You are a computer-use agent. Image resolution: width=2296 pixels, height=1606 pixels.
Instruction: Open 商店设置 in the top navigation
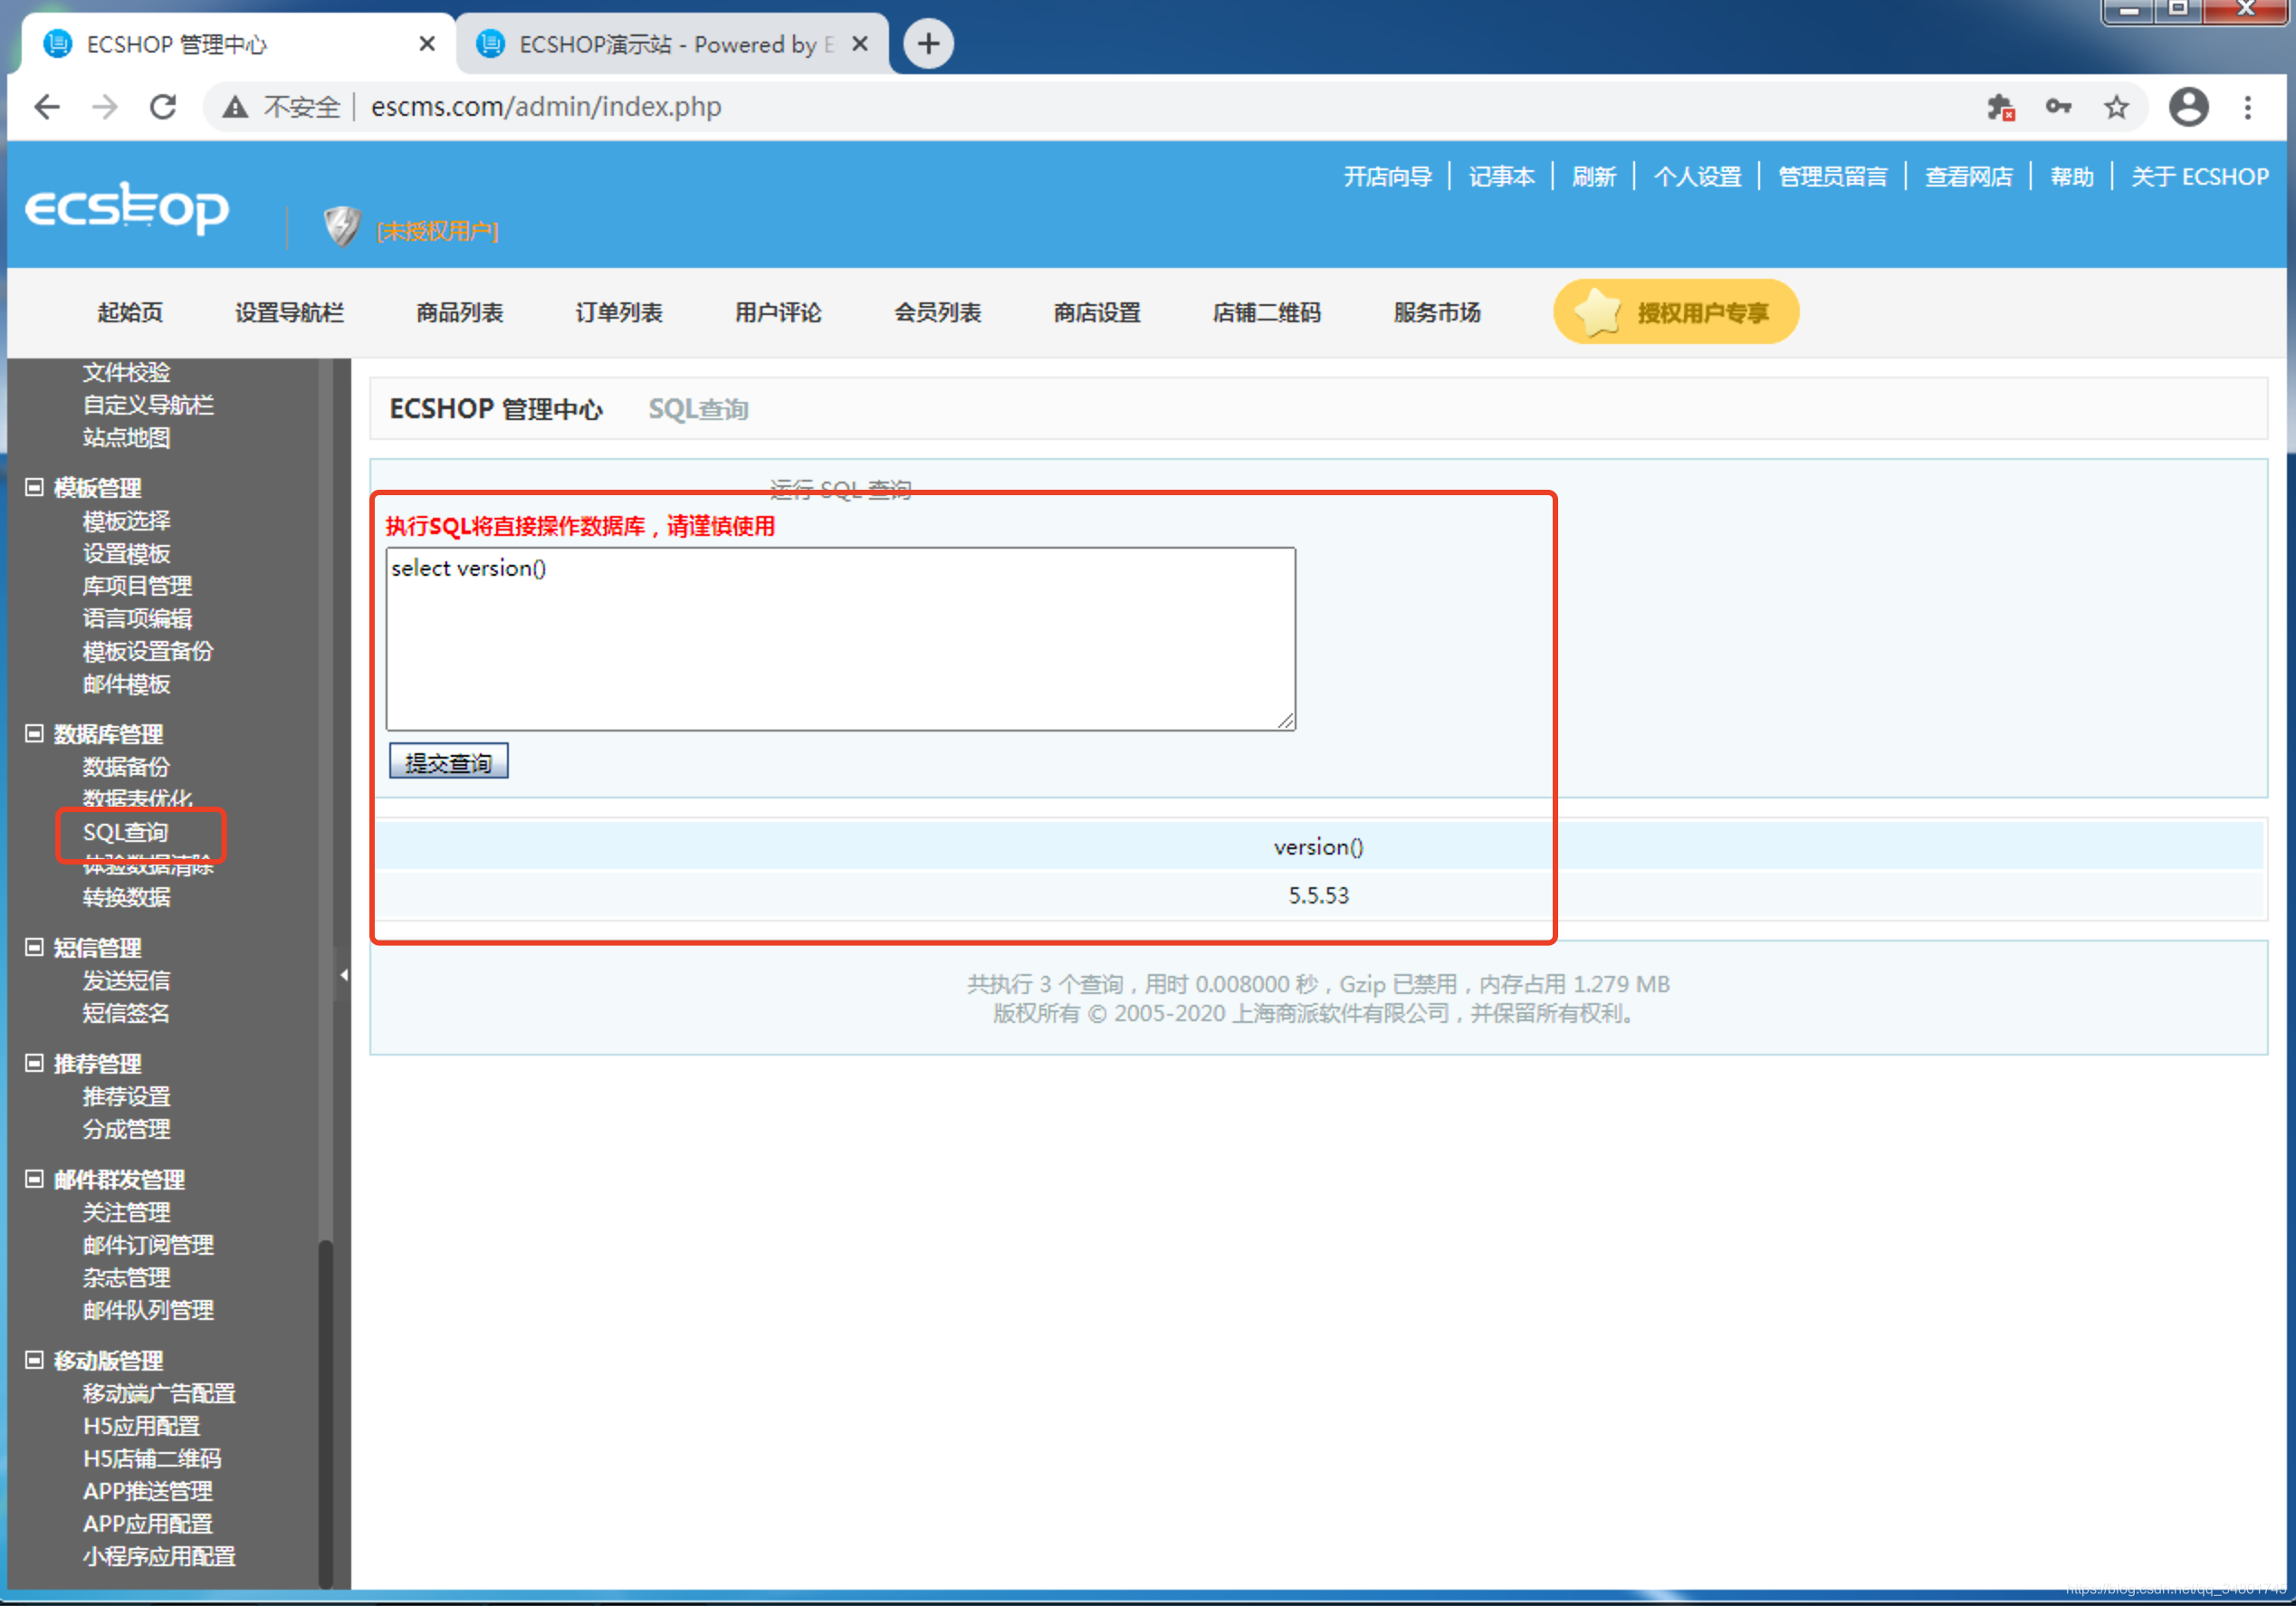click(x=1097, y=313)
